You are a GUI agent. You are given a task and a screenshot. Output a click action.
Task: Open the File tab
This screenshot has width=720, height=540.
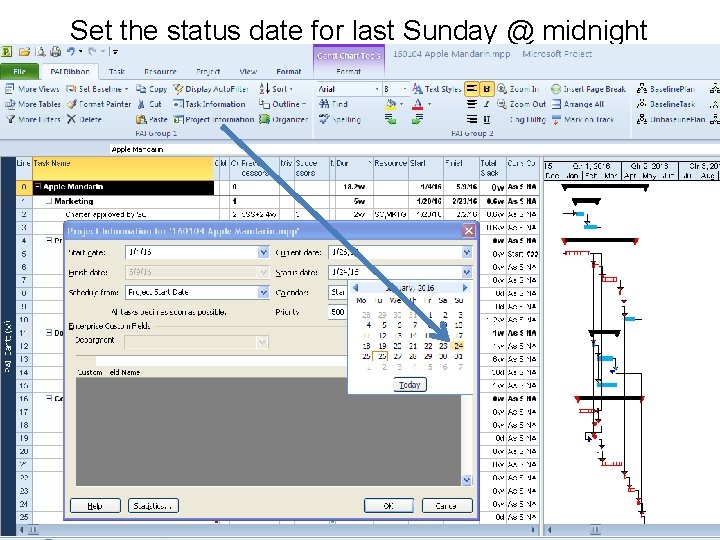(x=19, y=71)
